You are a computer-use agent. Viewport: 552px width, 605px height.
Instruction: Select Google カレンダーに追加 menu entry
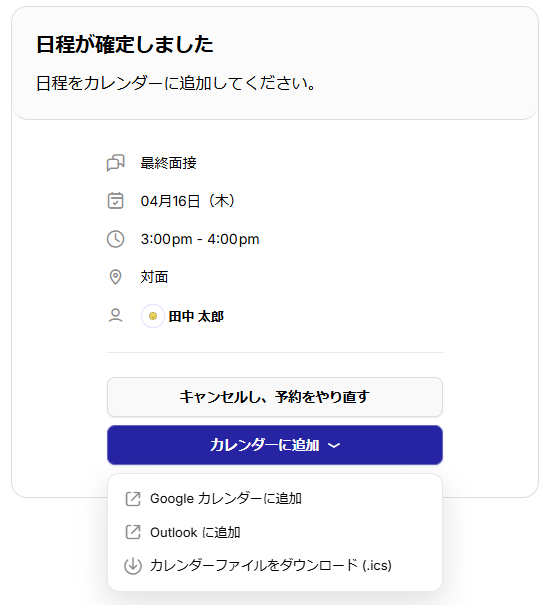(x=275, y=499)
